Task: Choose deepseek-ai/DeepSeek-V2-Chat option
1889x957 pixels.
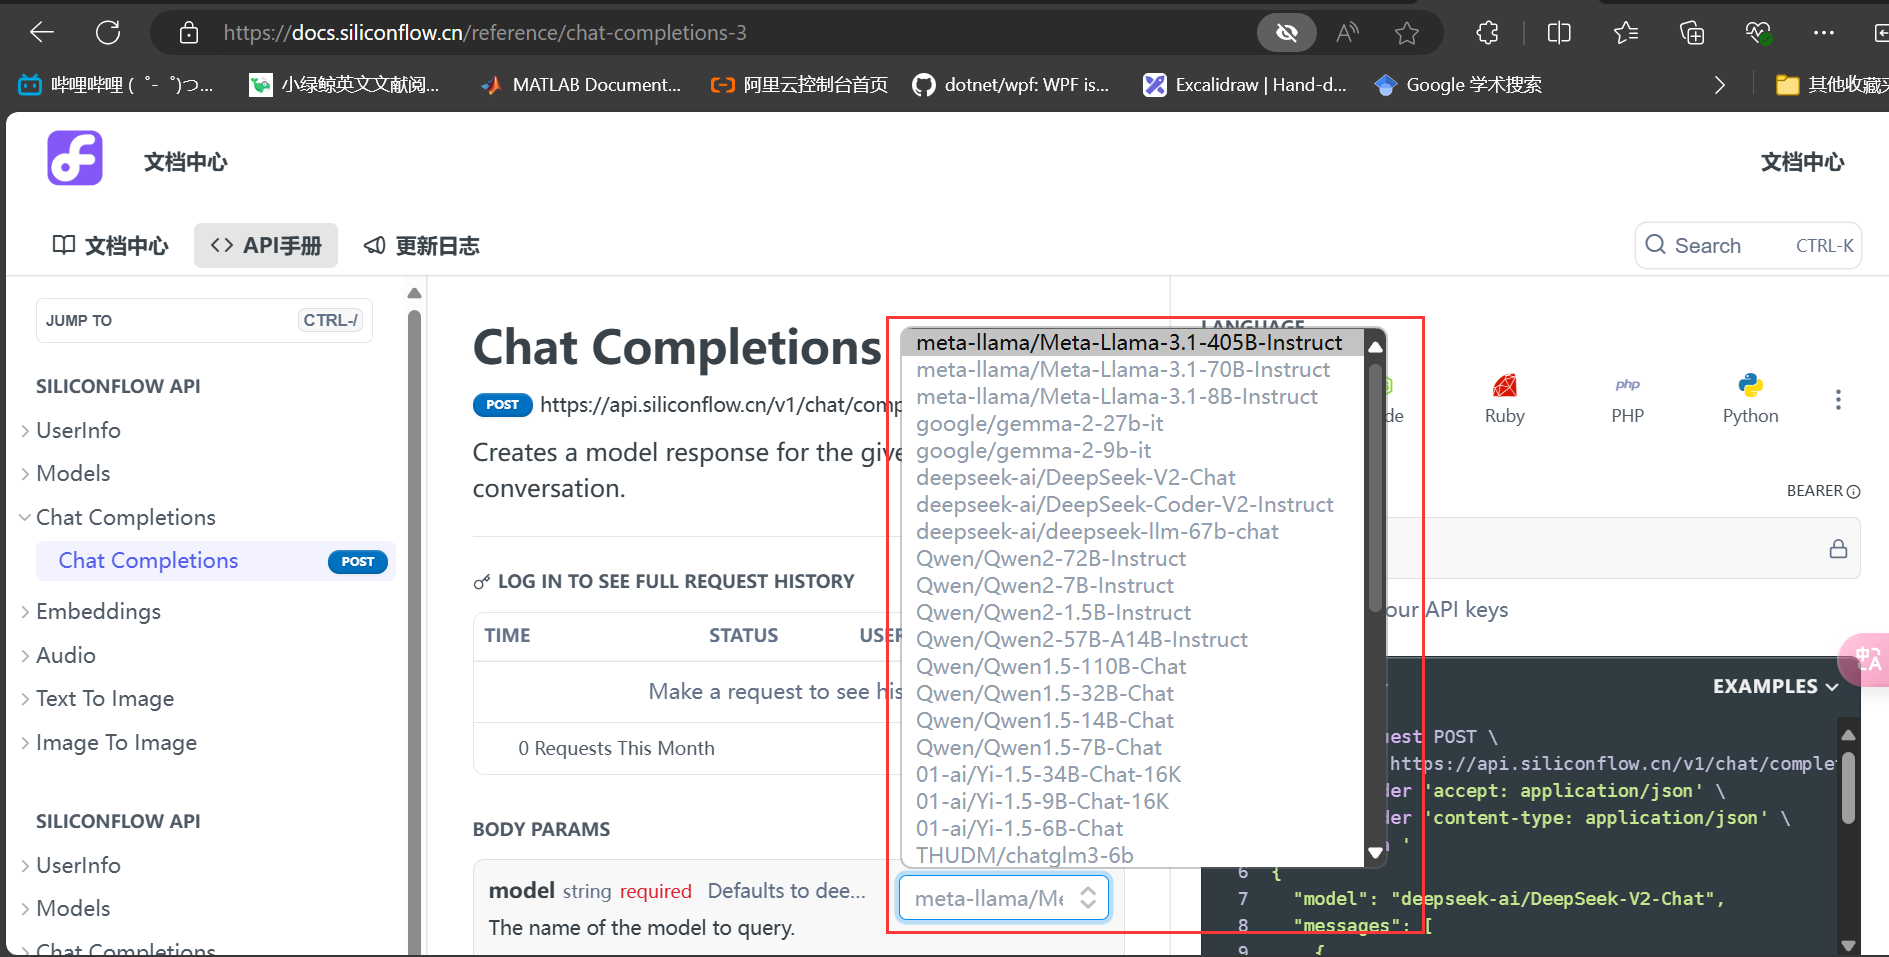Action: click(x=1076, y=478)
